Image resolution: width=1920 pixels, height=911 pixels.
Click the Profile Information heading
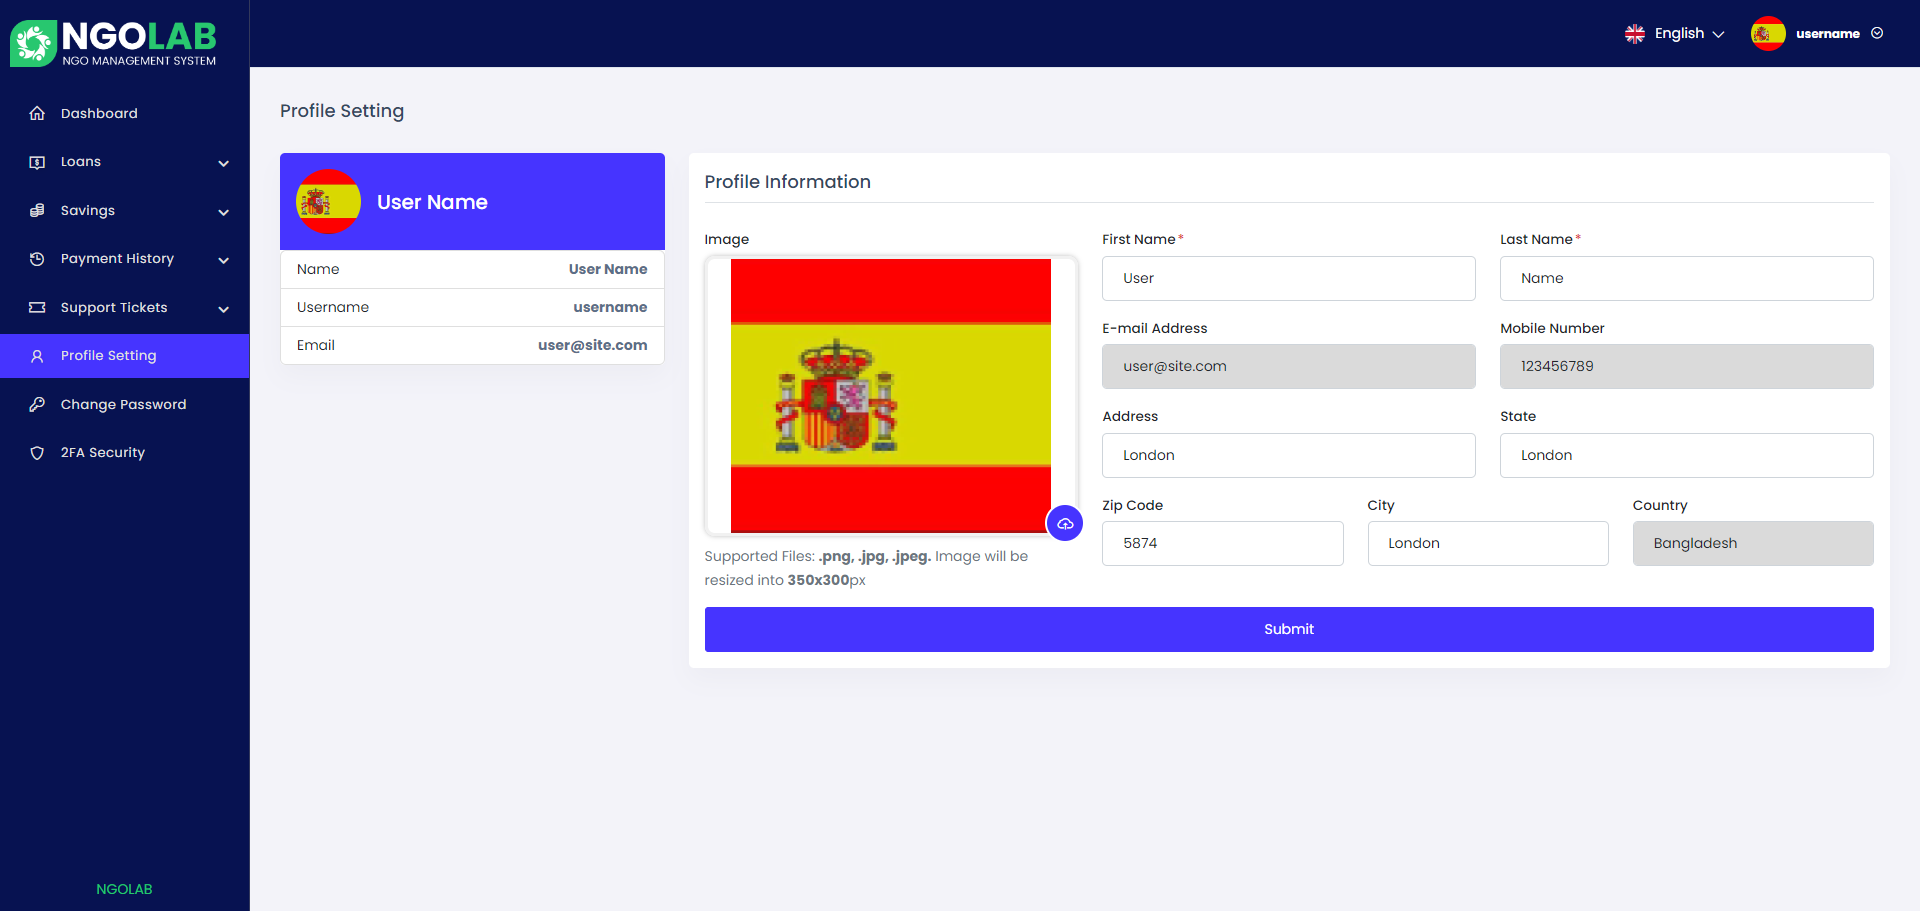[788, 182]
